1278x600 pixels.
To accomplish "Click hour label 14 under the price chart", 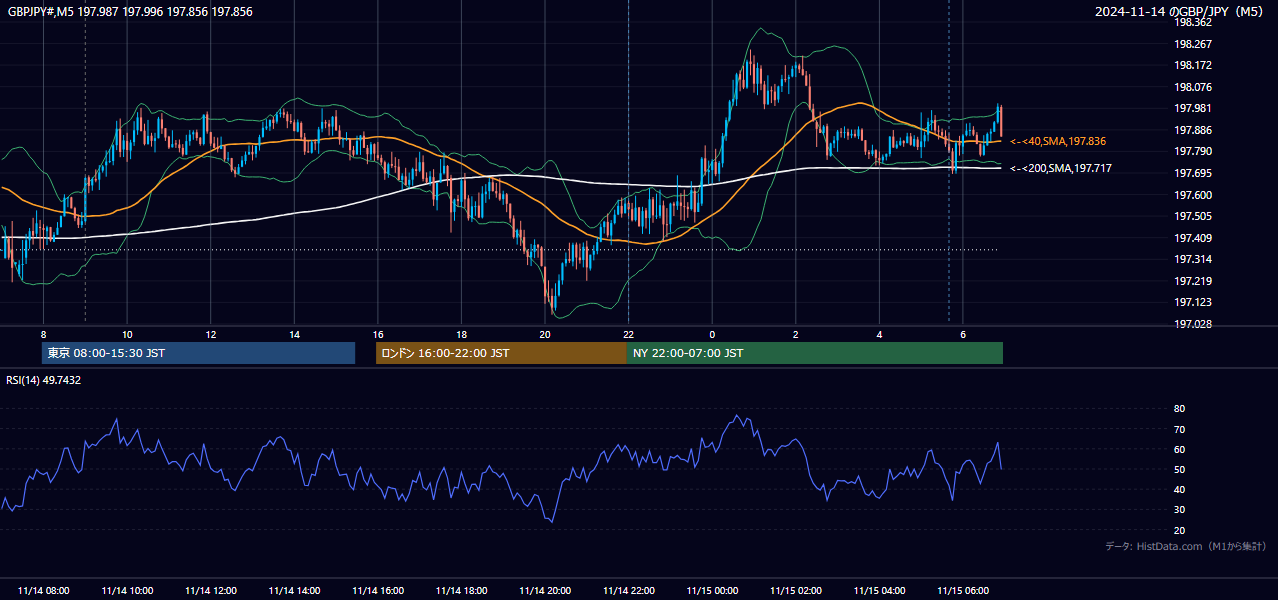I will [294, 334].
